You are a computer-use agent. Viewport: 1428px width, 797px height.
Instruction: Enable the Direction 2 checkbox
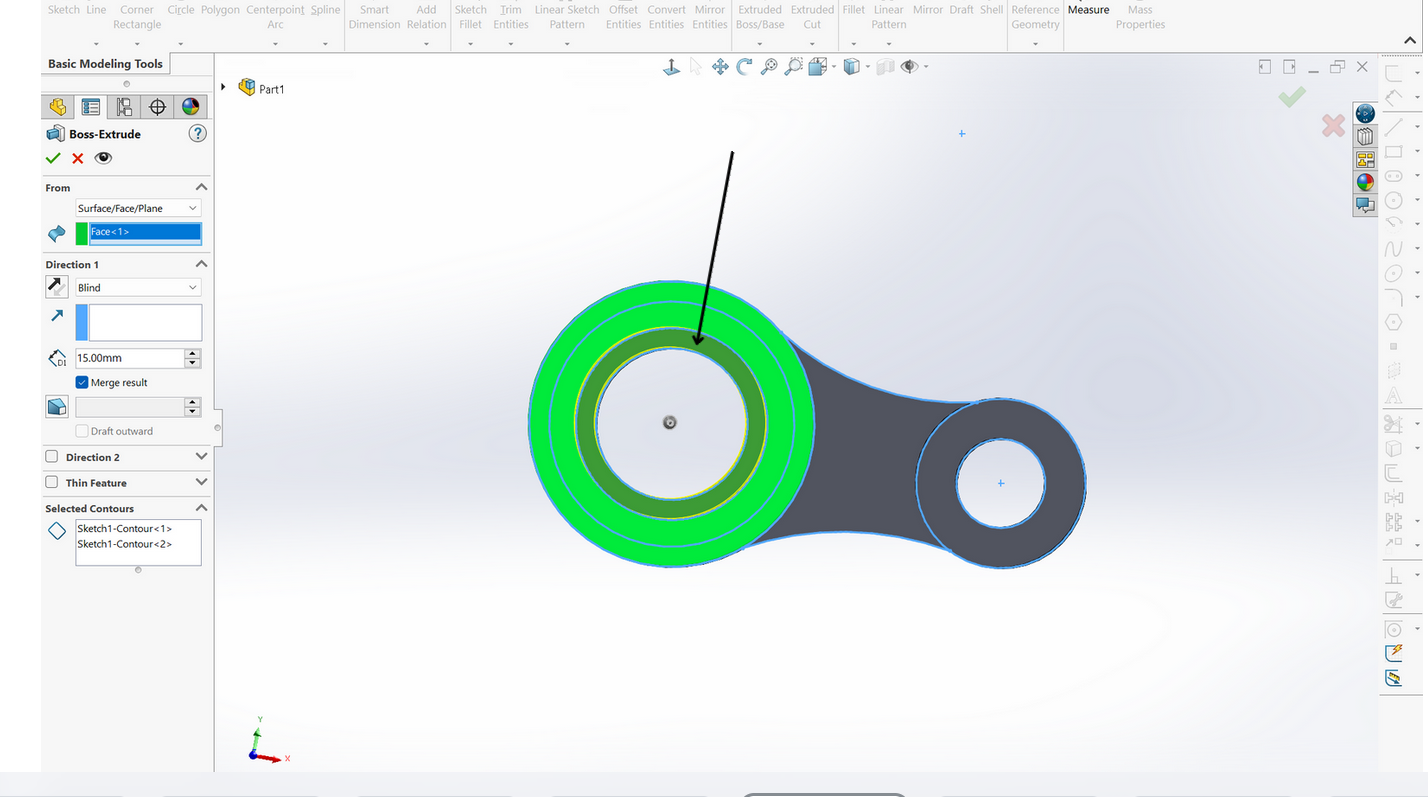(52, 457)
